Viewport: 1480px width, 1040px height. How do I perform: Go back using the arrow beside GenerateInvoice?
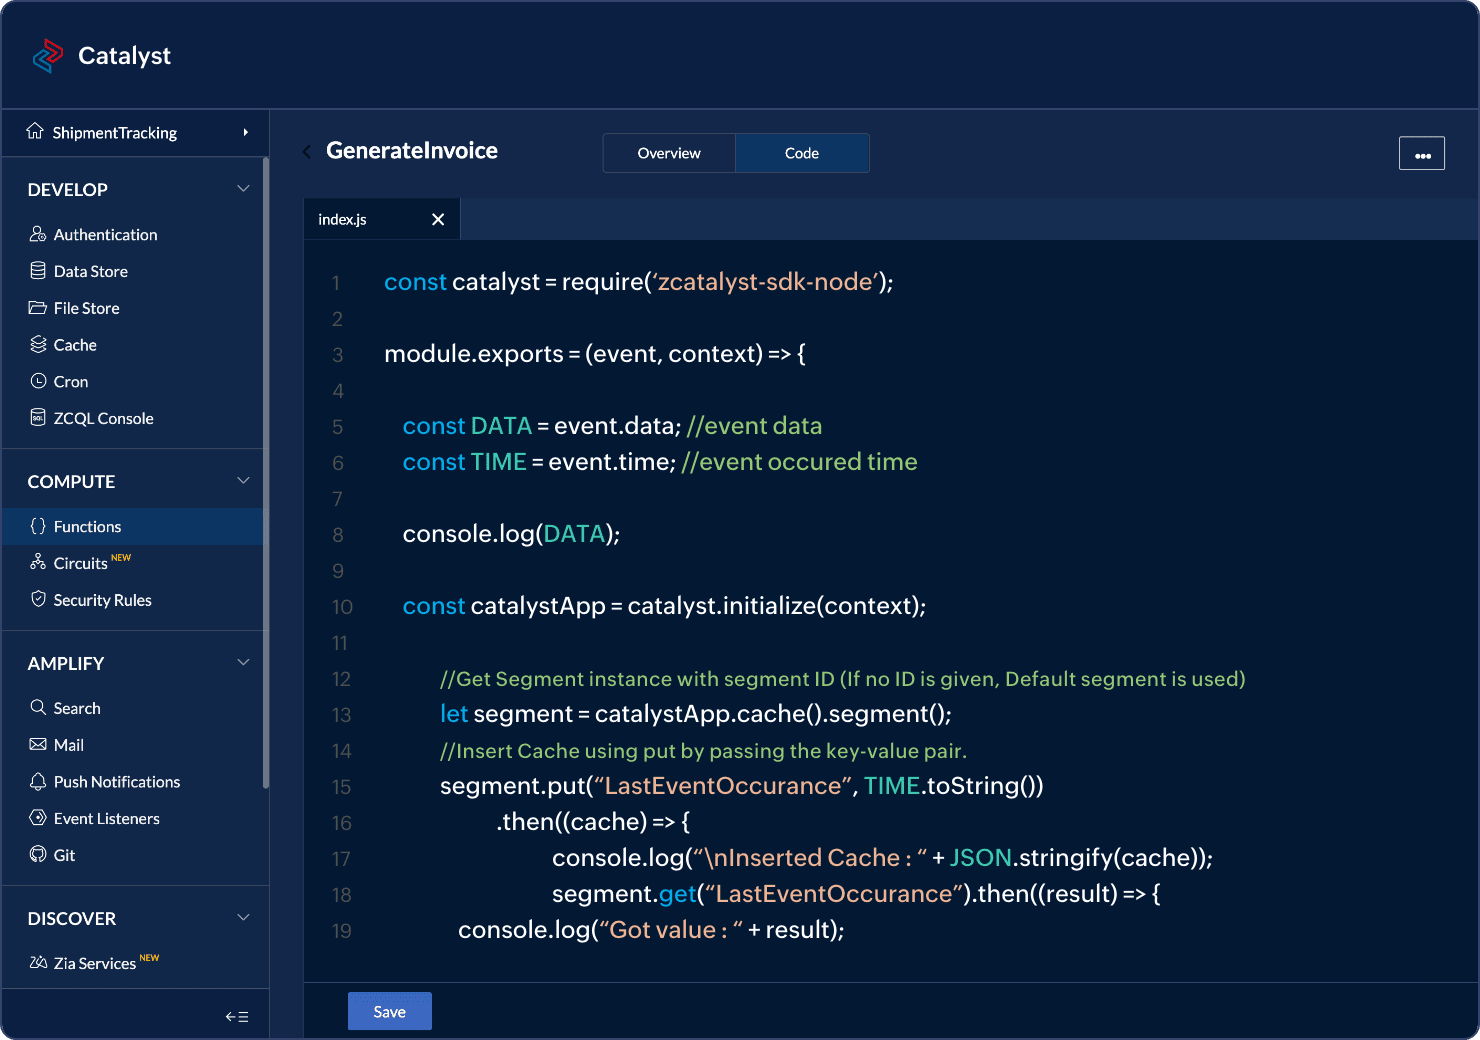(x=307, y=152)
